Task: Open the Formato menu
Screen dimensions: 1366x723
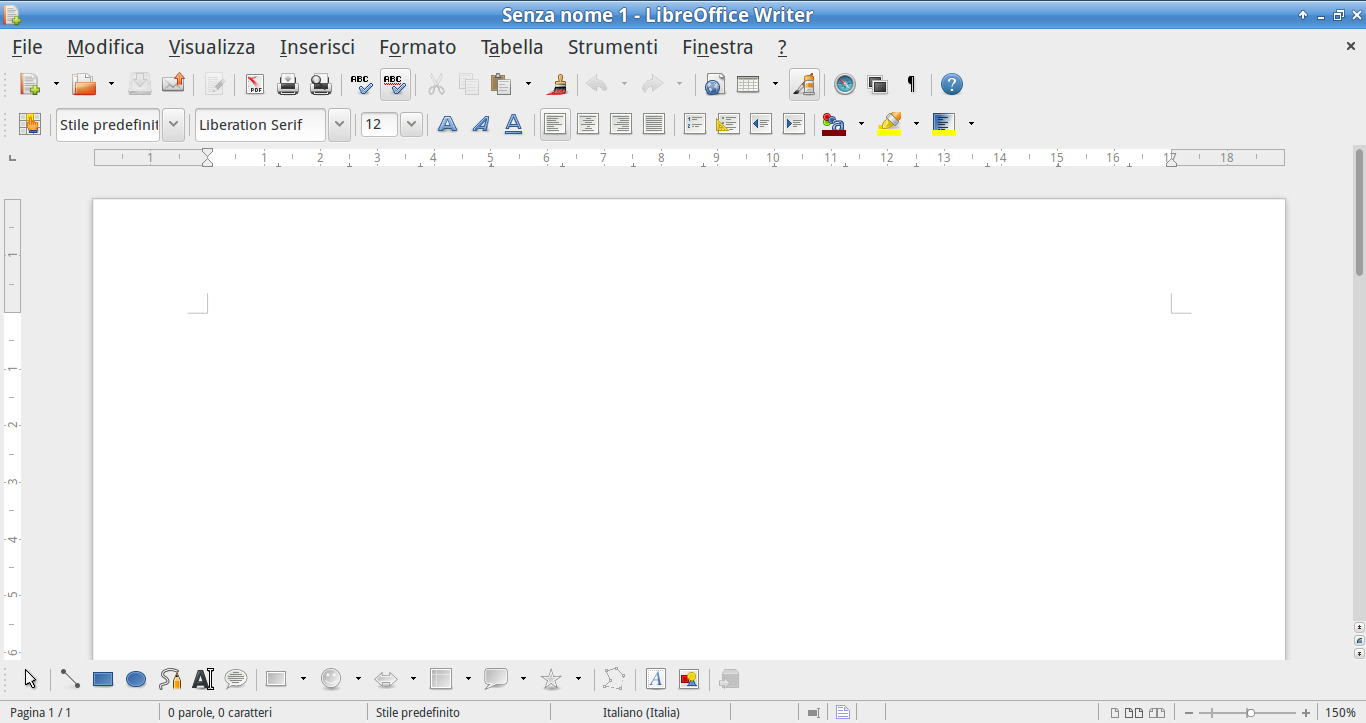Action: click(x=418, y=47)
